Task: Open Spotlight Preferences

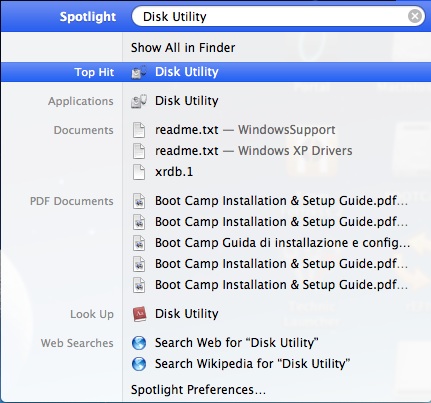Action: coord(198,390)
